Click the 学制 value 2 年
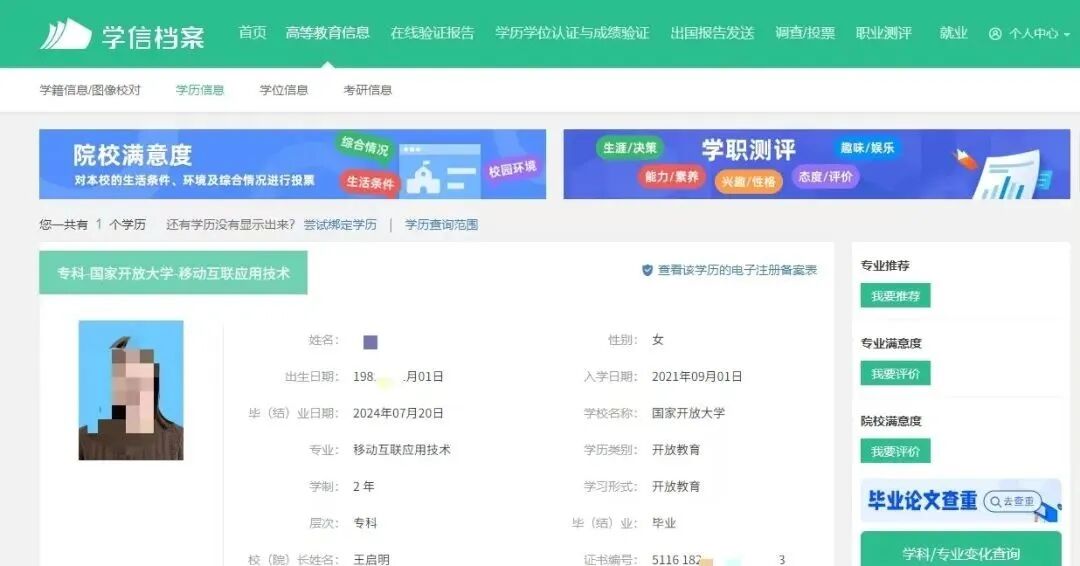Image resolution: width=1080 pixels, height=566 pixels. pyautogui.click(x=364, y=486)
